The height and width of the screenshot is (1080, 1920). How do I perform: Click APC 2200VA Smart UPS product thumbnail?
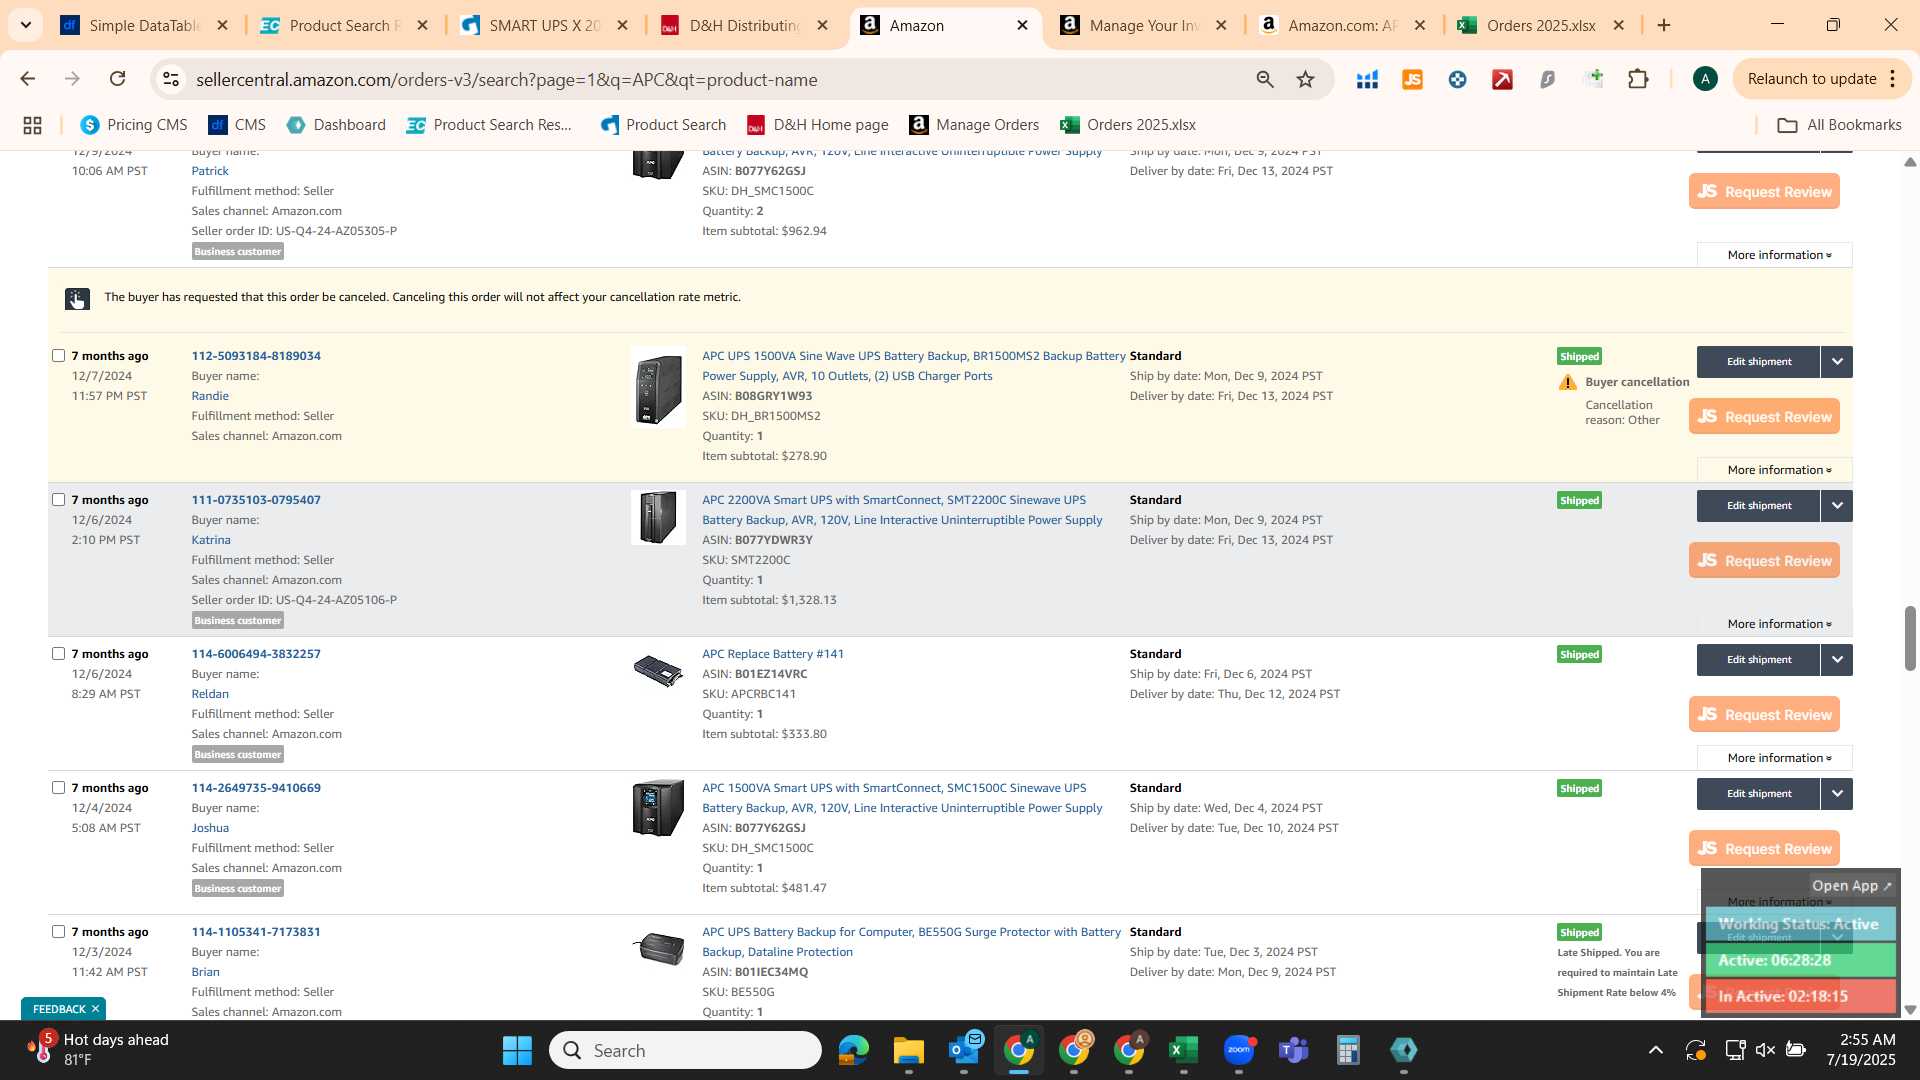(x=658, y=517)
